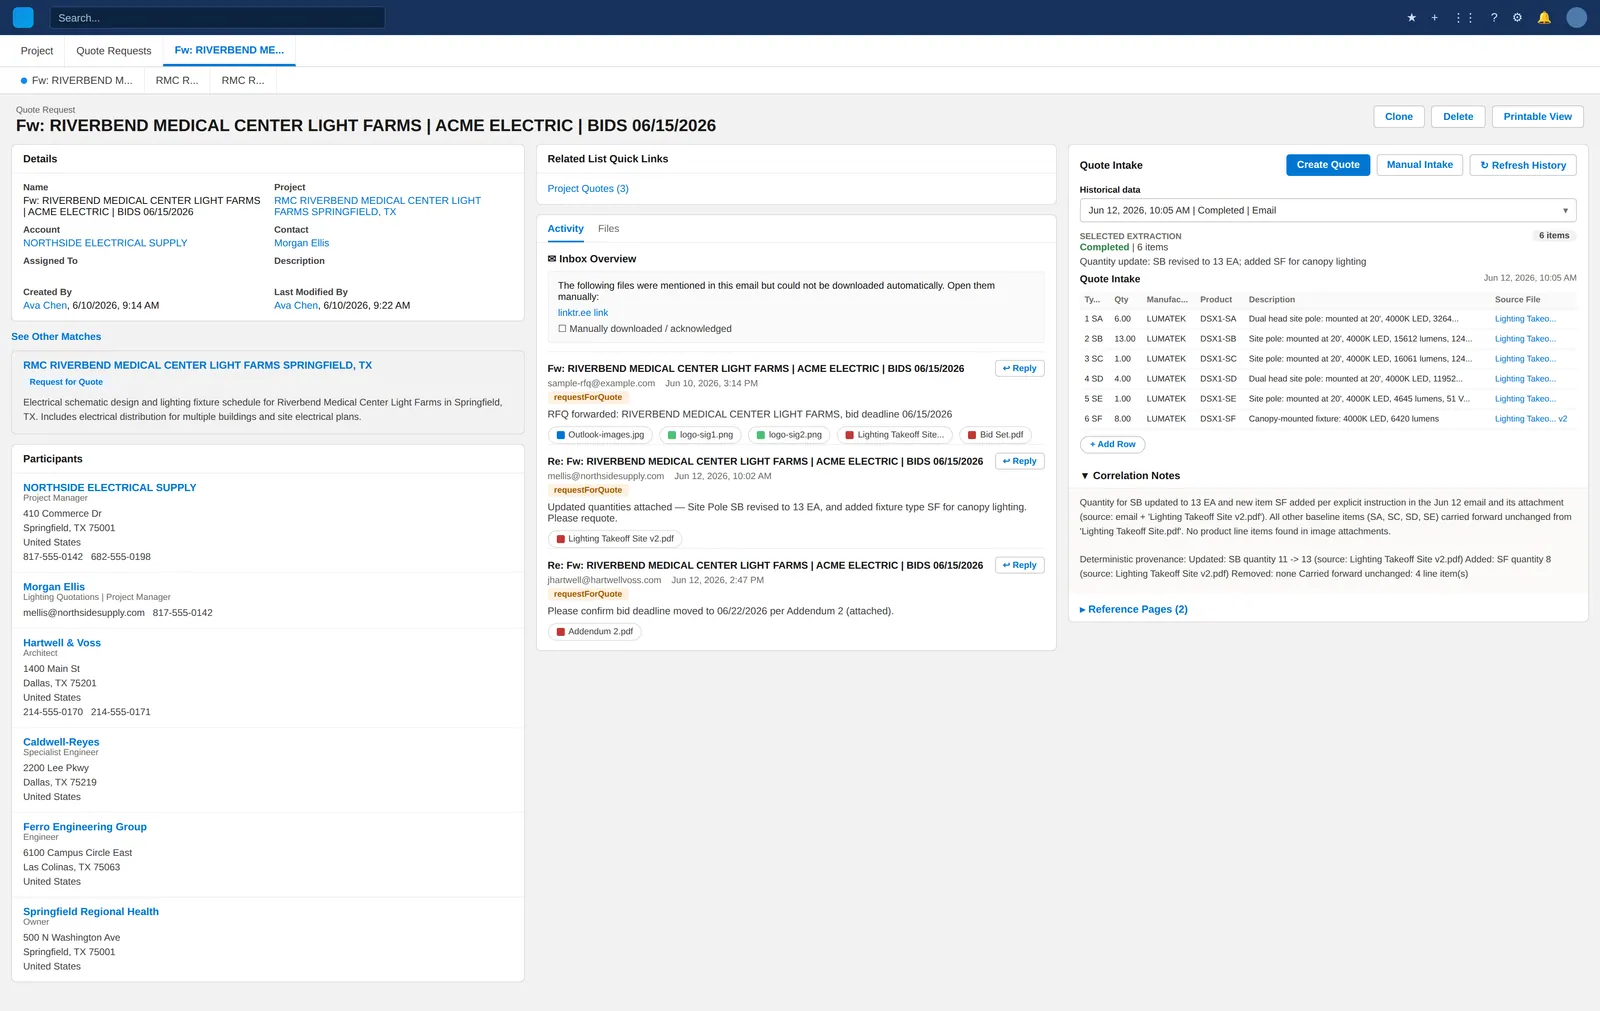Open the Historical data dropdown
Screen dimensions: 1600x1011
point(1328,211)
